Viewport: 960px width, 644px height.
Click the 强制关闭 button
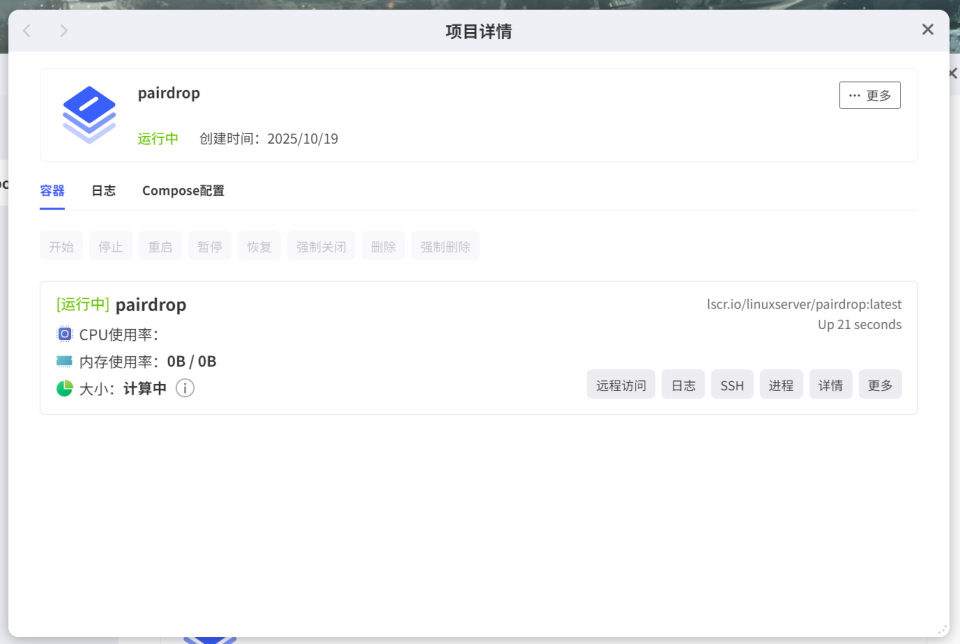(321, 246)
